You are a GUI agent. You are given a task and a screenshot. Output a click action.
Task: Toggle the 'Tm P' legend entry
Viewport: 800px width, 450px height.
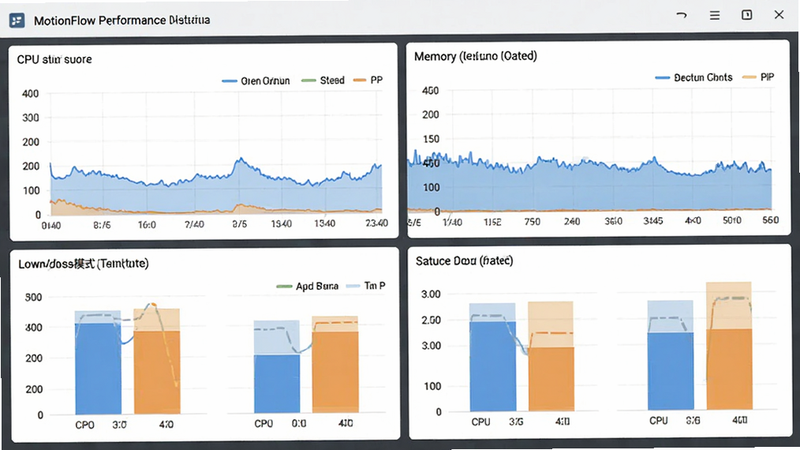pyautogui.click(x=366, y=286)
